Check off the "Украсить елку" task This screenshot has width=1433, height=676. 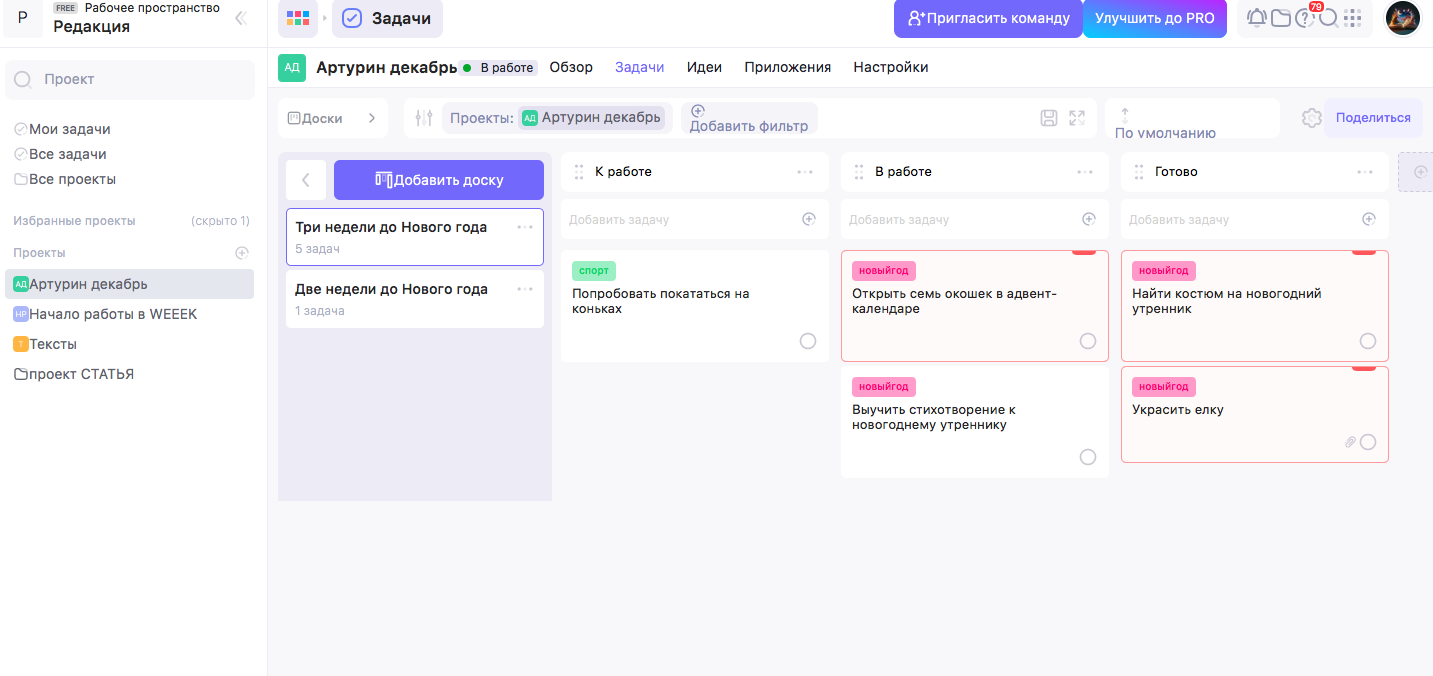[1368, 442]
